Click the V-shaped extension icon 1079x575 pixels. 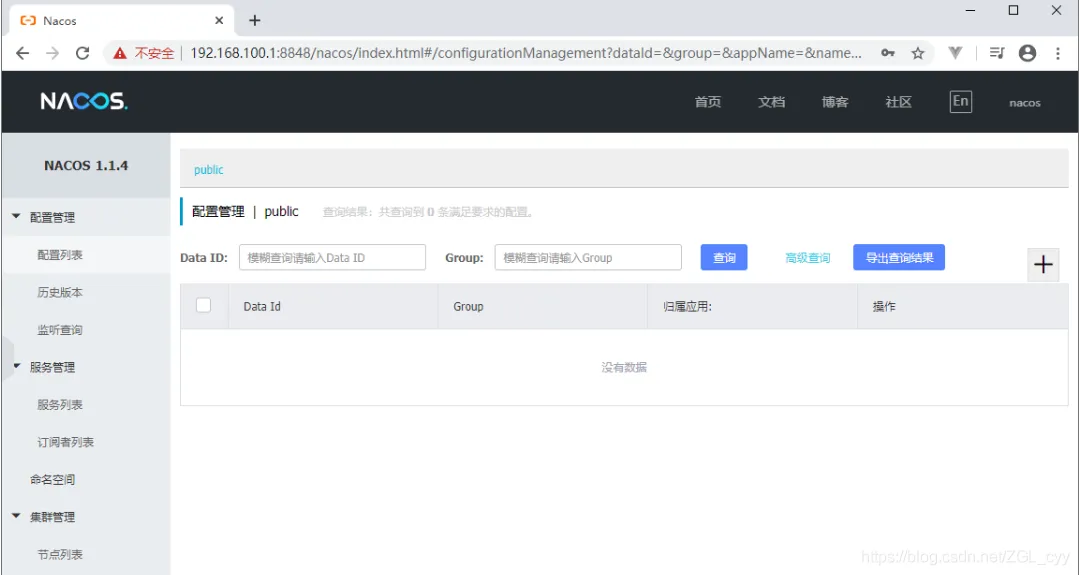point(955,53)
